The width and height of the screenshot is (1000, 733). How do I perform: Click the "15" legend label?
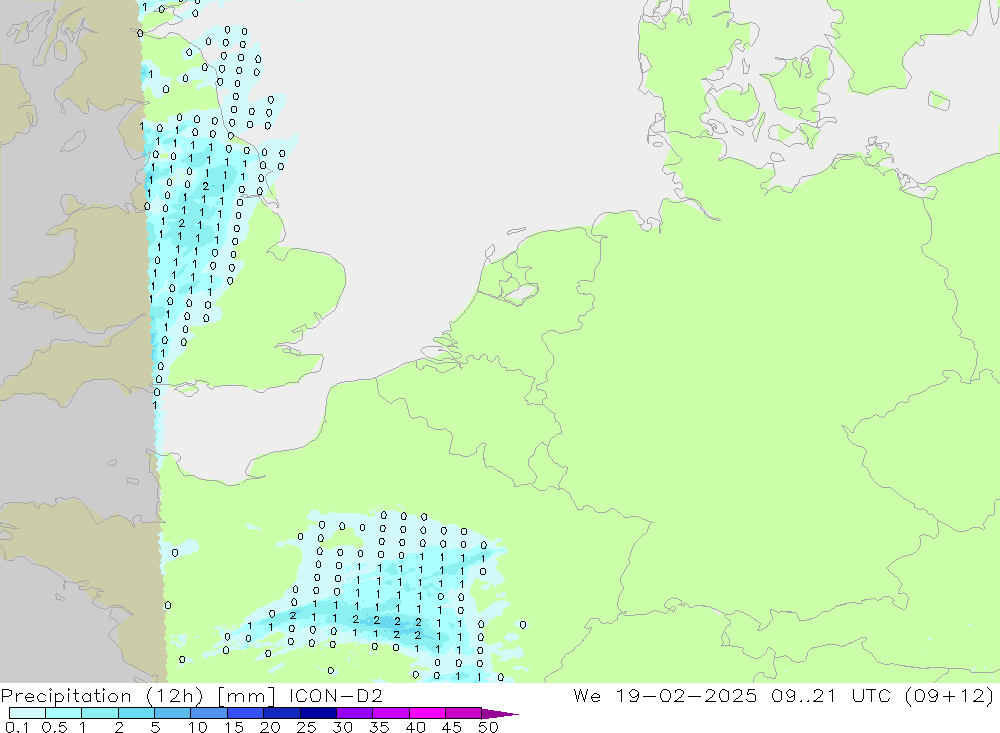point(233,727)
